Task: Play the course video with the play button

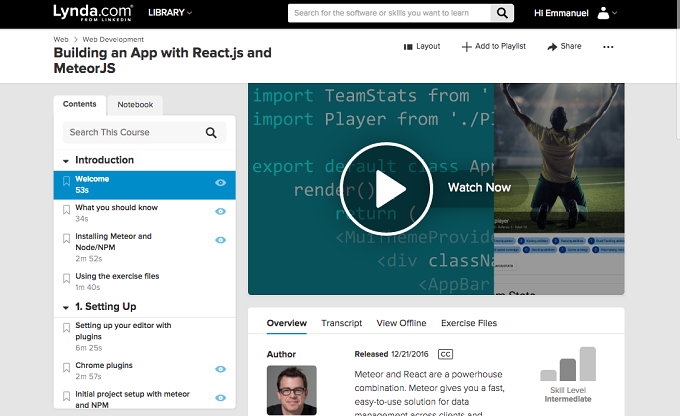Action: click(386, 189)
